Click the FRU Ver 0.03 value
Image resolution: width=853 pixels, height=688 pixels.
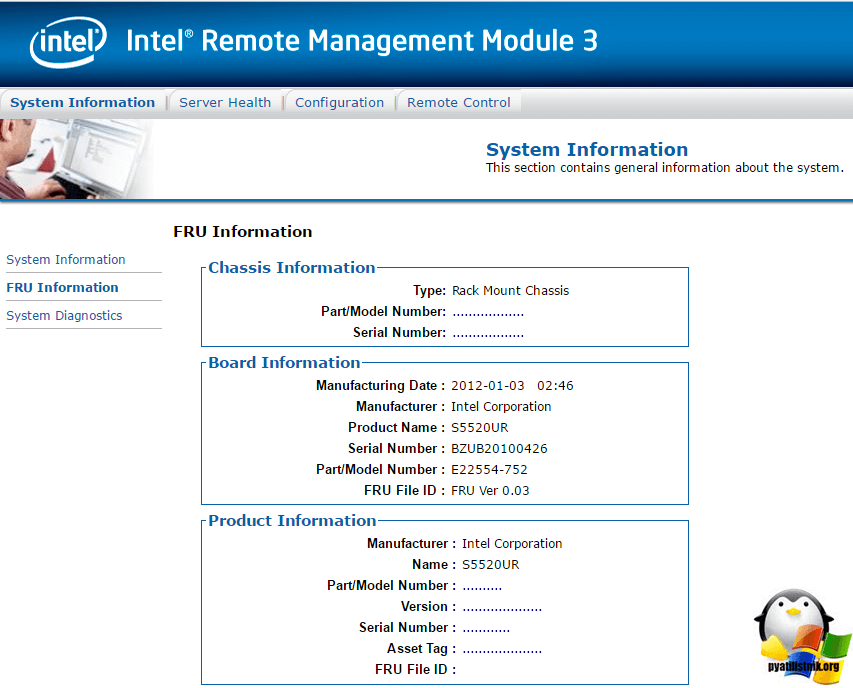pos(490,490)
